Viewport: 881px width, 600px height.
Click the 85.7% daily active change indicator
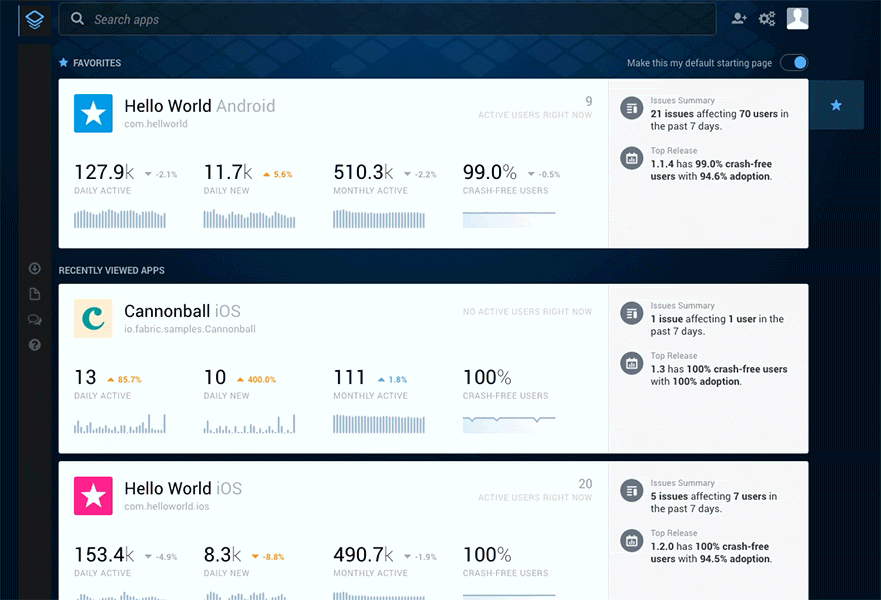(x=124, y=380)
